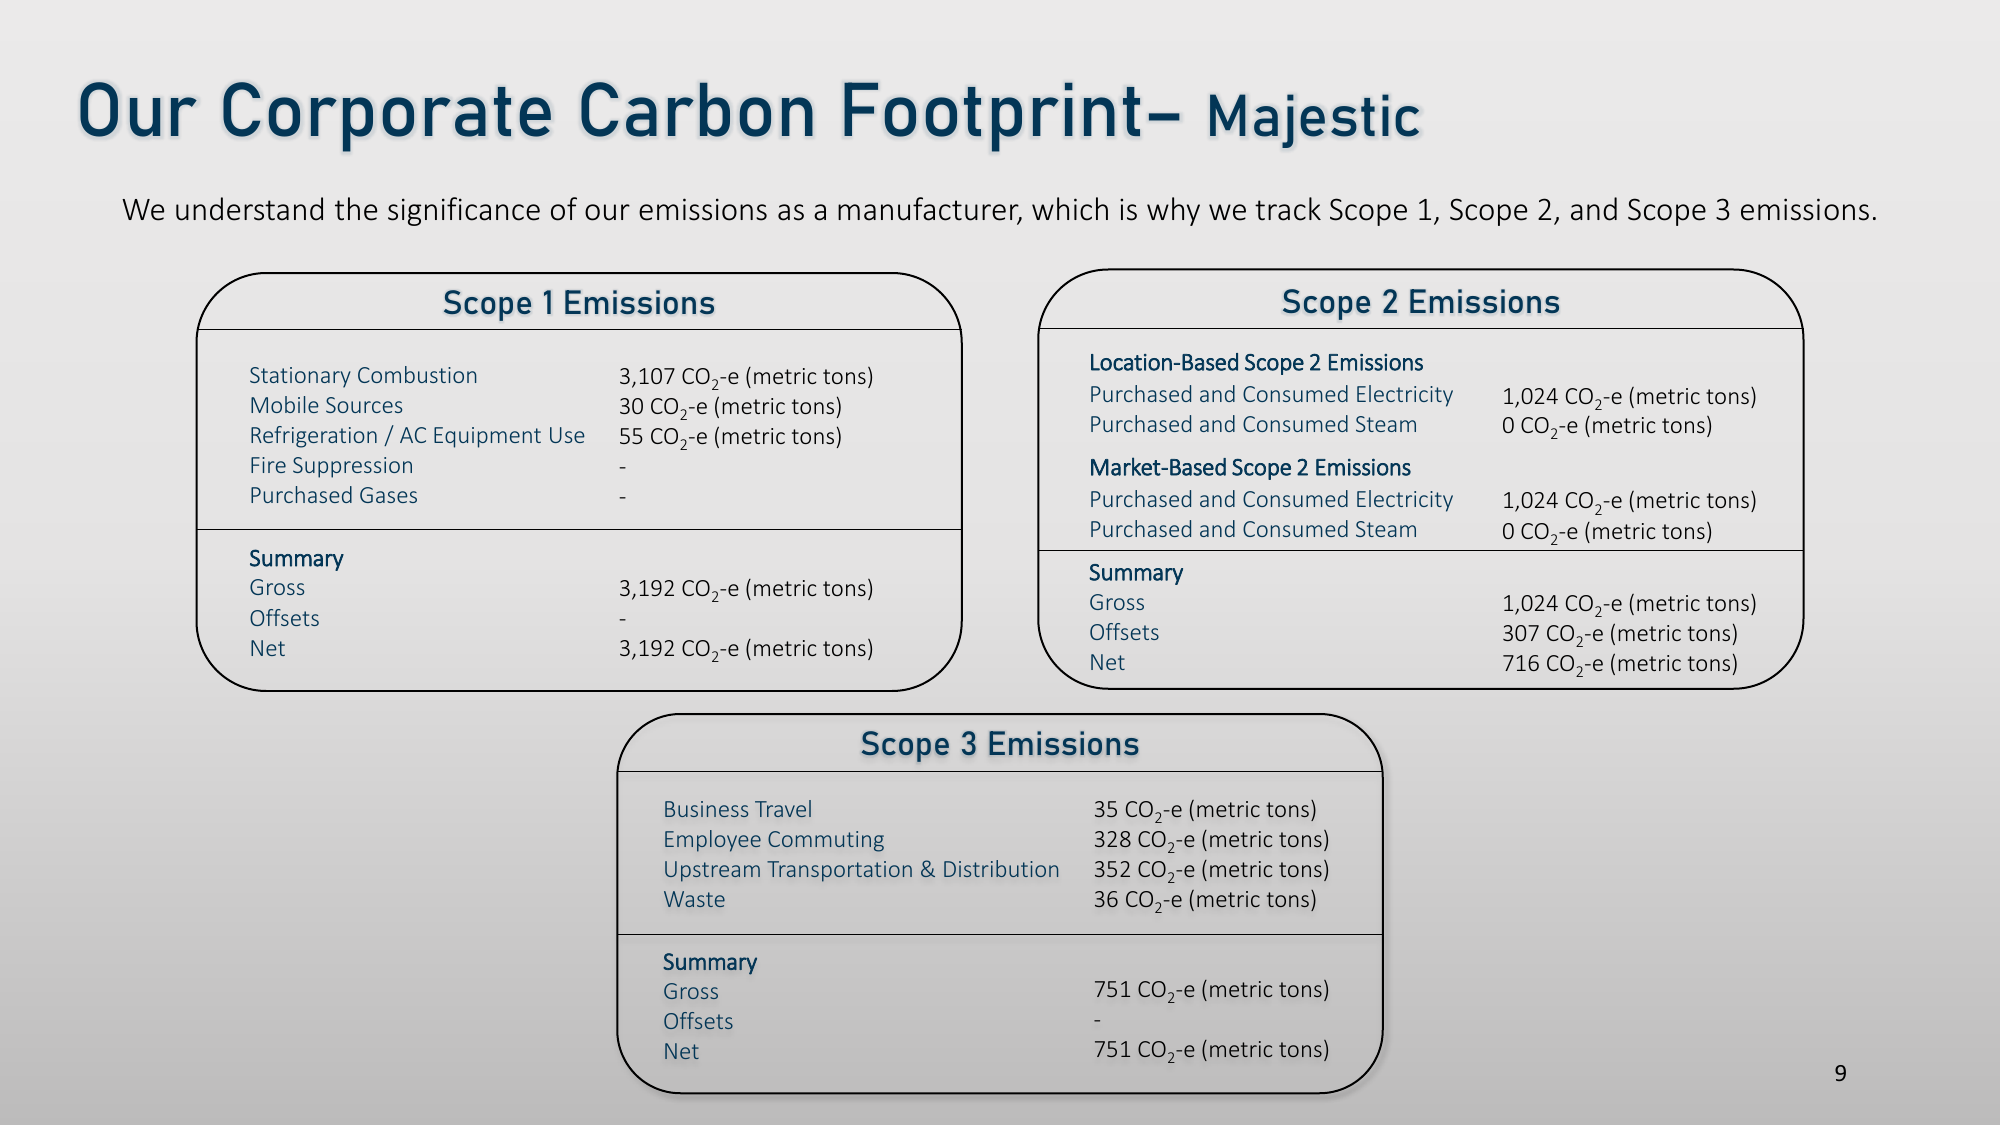Click the Scope 1 Net label
This screenshot has height=1125, width=2000.
coord(267,649)
